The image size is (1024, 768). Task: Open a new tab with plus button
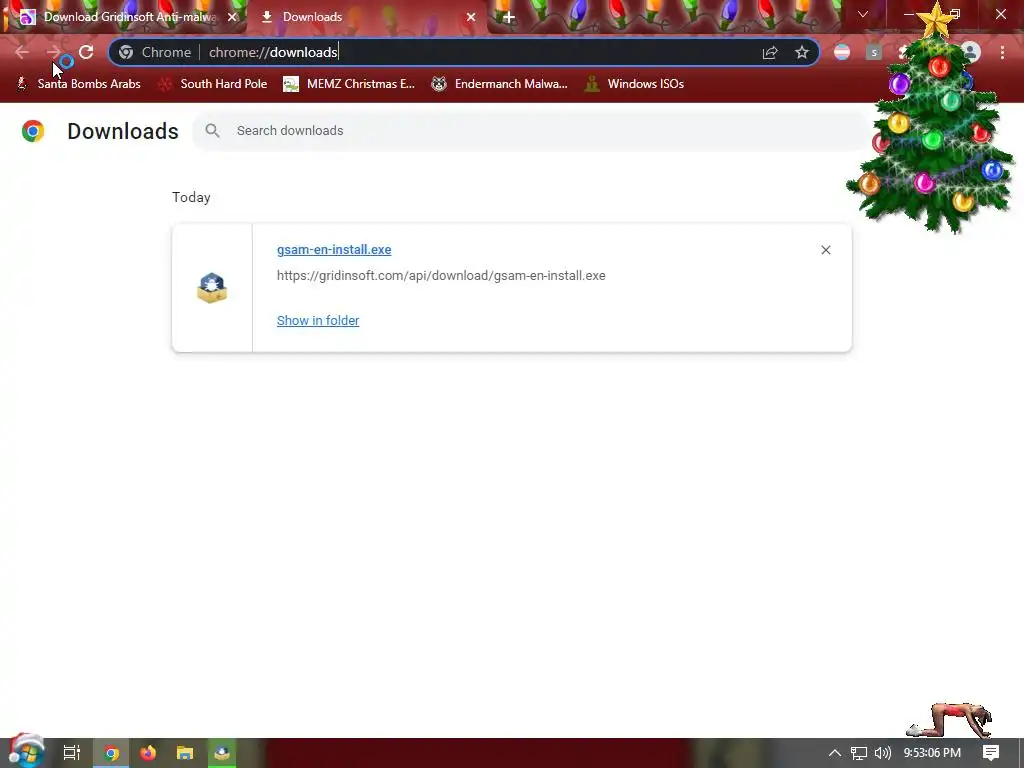(509, 18)
